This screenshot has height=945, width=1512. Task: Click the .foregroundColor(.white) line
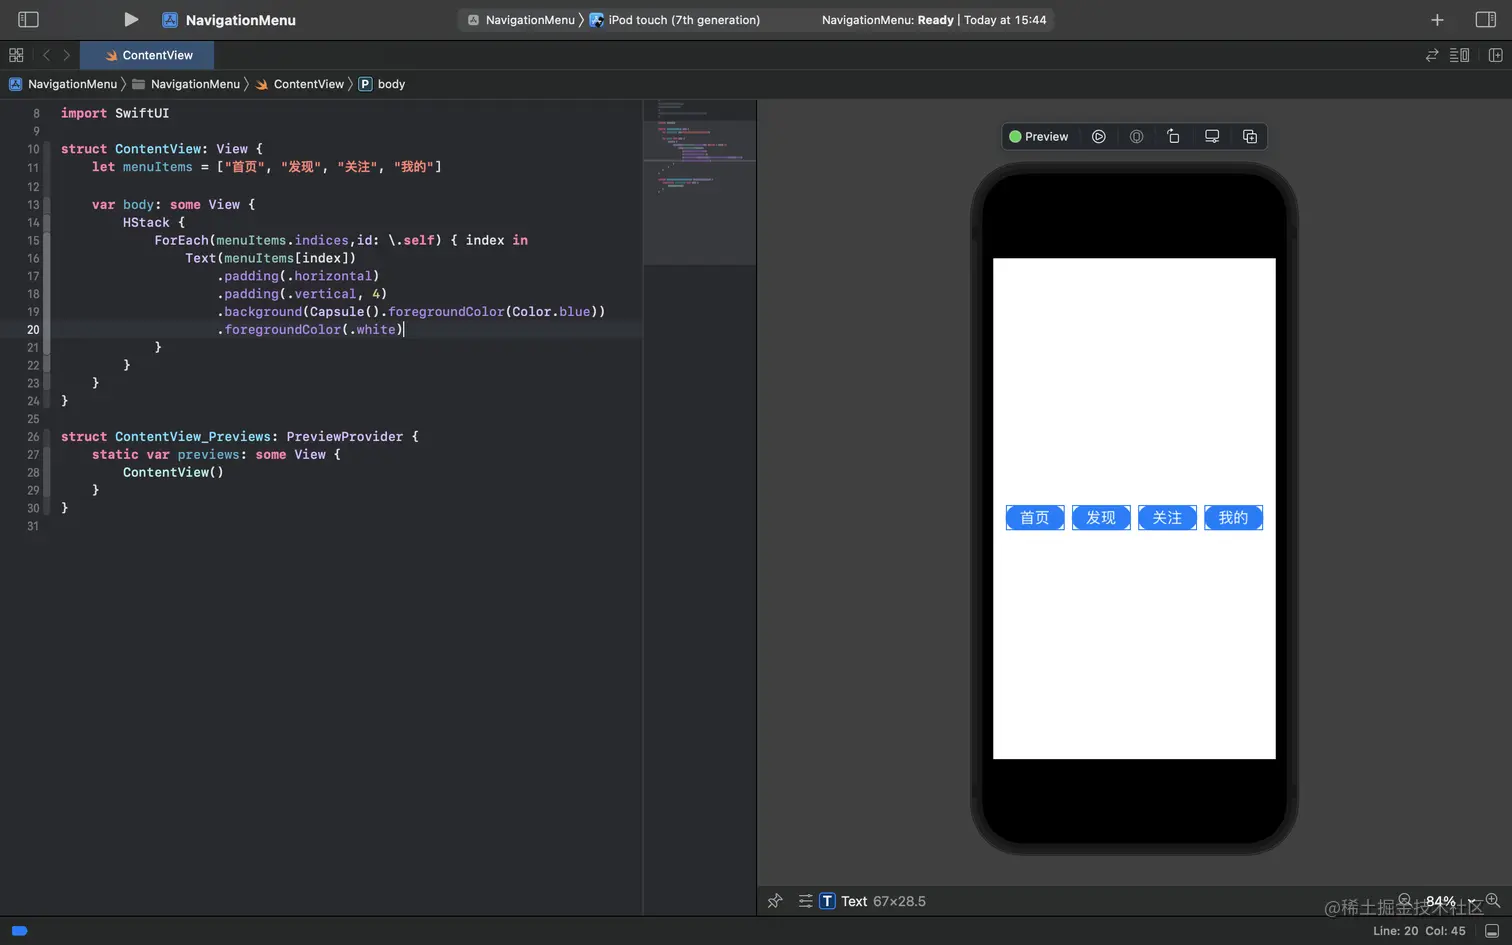(x=310, y=330)
